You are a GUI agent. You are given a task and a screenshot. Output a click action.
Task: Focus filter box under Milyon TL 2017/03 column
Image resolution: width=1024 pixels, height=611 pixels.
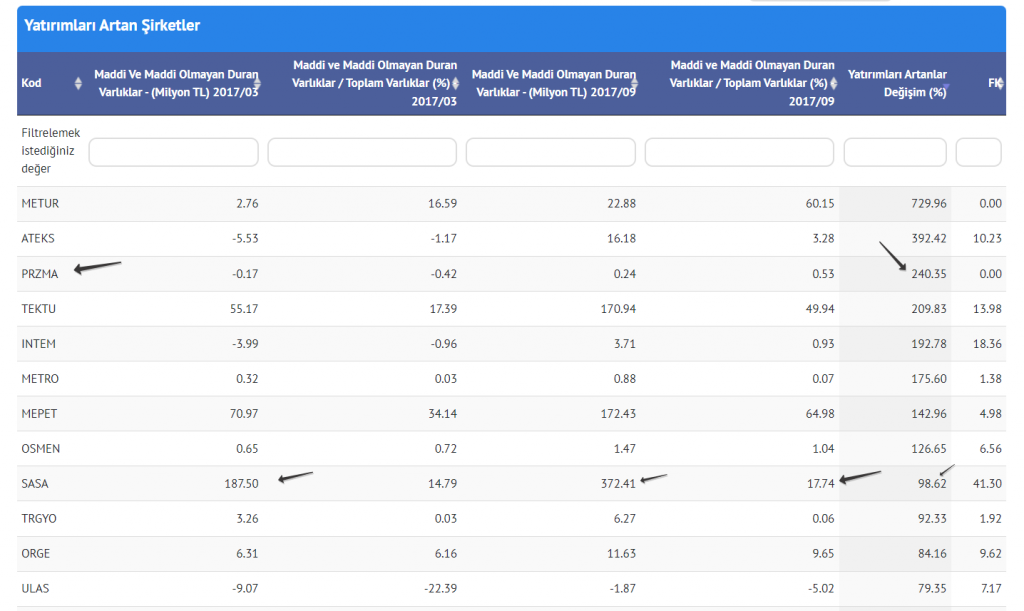174,152
